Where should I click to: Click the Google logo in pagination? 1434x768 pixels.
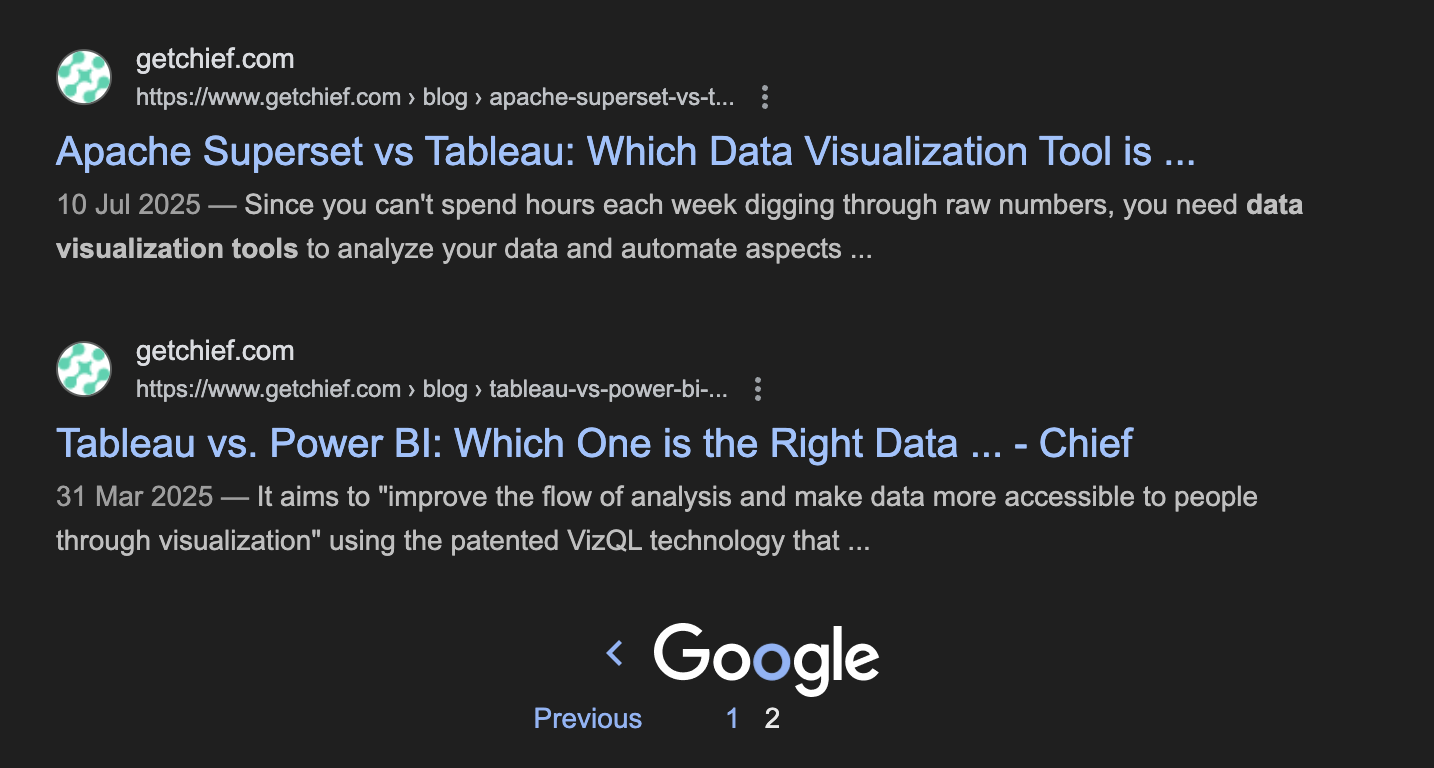tap(766, 658)
